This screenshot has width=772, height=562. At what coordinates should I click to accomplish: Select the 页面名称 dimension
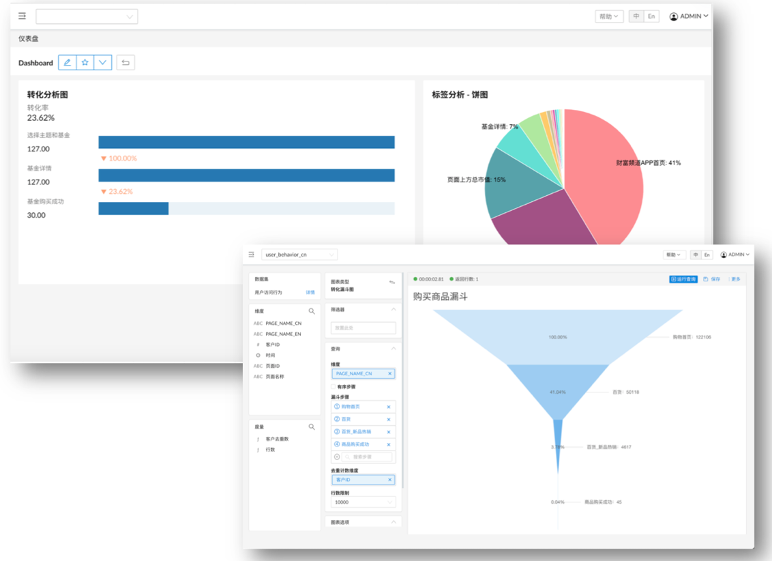[275, 377]
